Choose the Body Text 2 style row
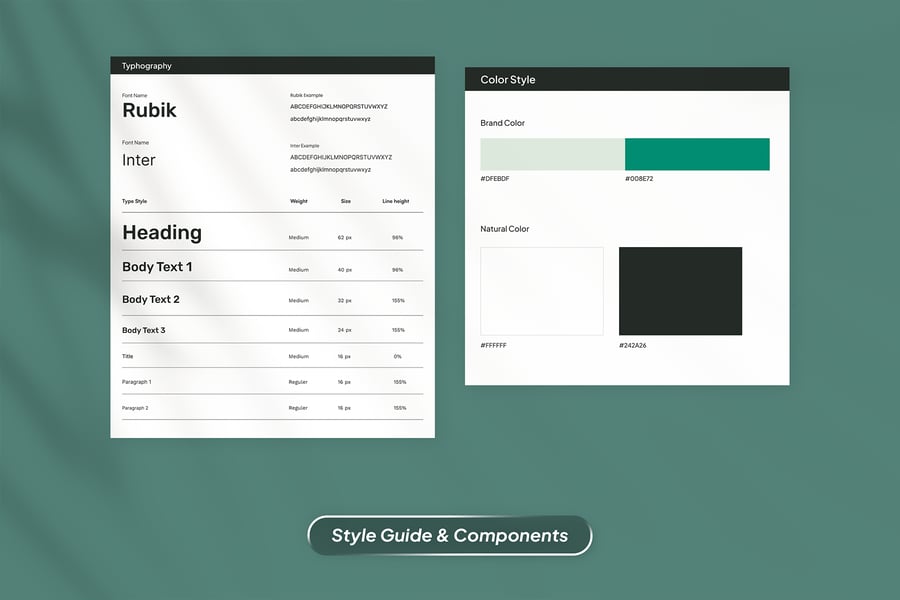The width and height of the screenshot is (900, 600). pyautogui.click(x=151, y=299)
